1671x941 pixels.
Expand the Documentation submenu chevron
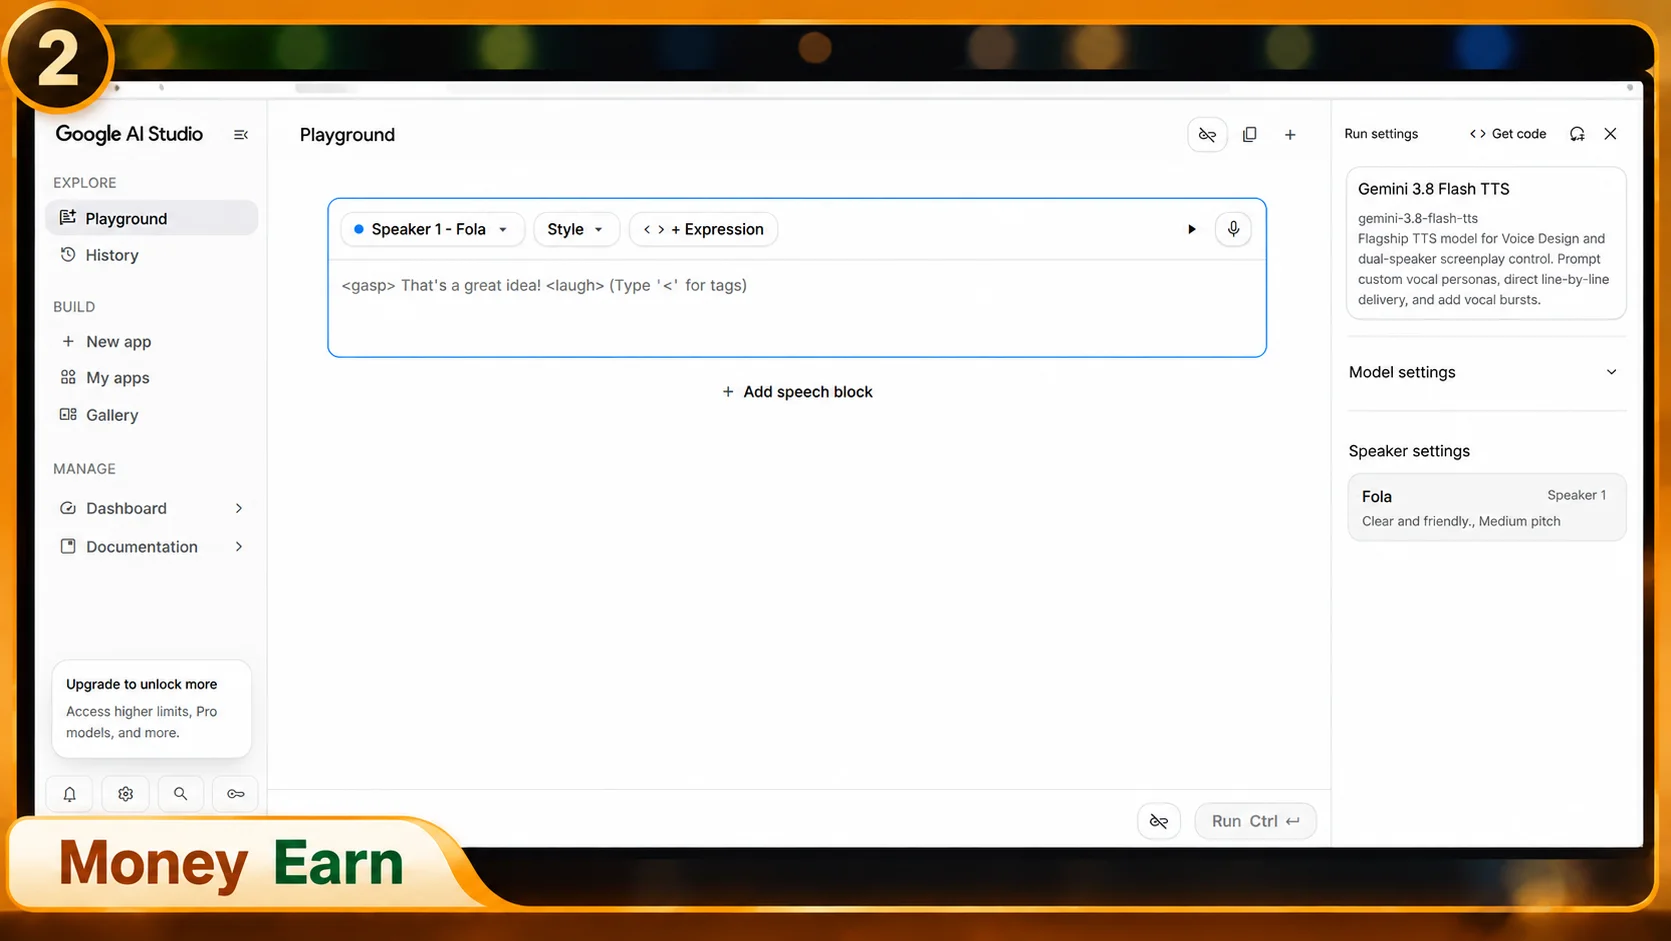[239, 547]
